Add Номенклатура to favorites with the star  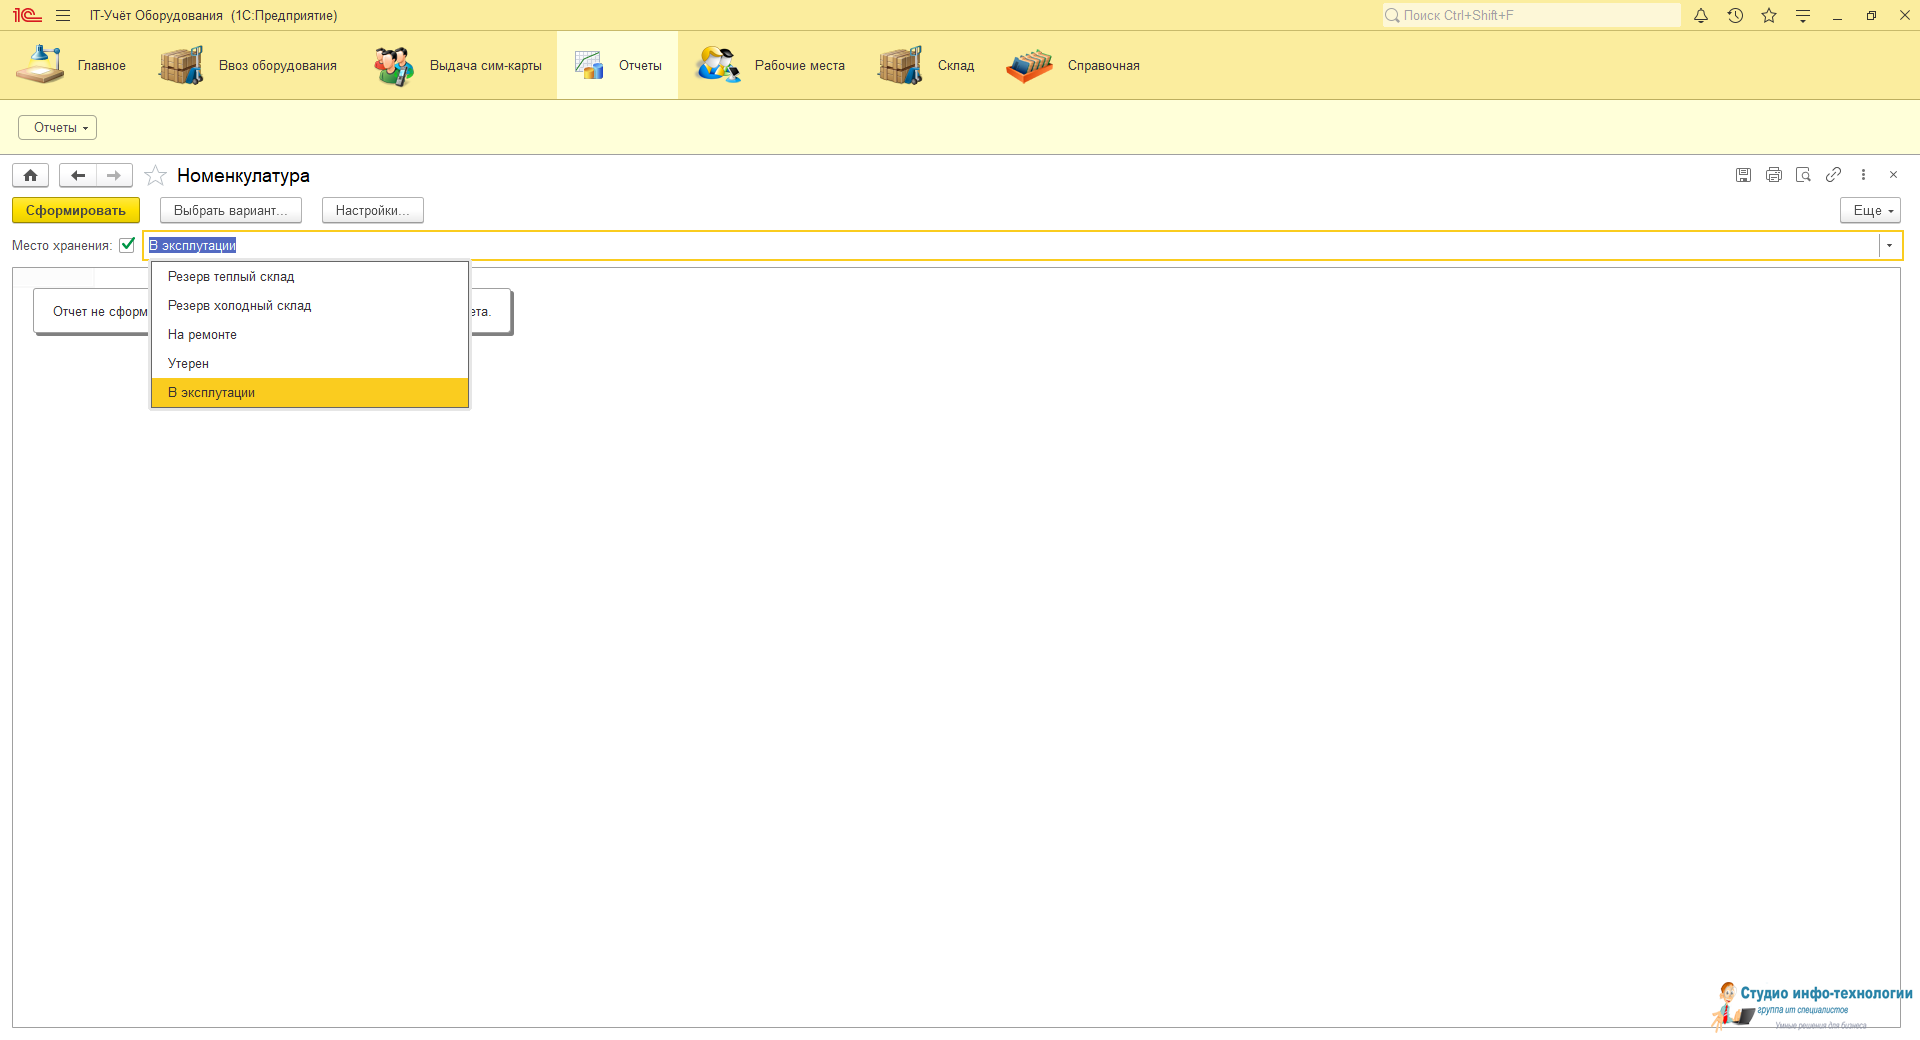click(155, 176)
